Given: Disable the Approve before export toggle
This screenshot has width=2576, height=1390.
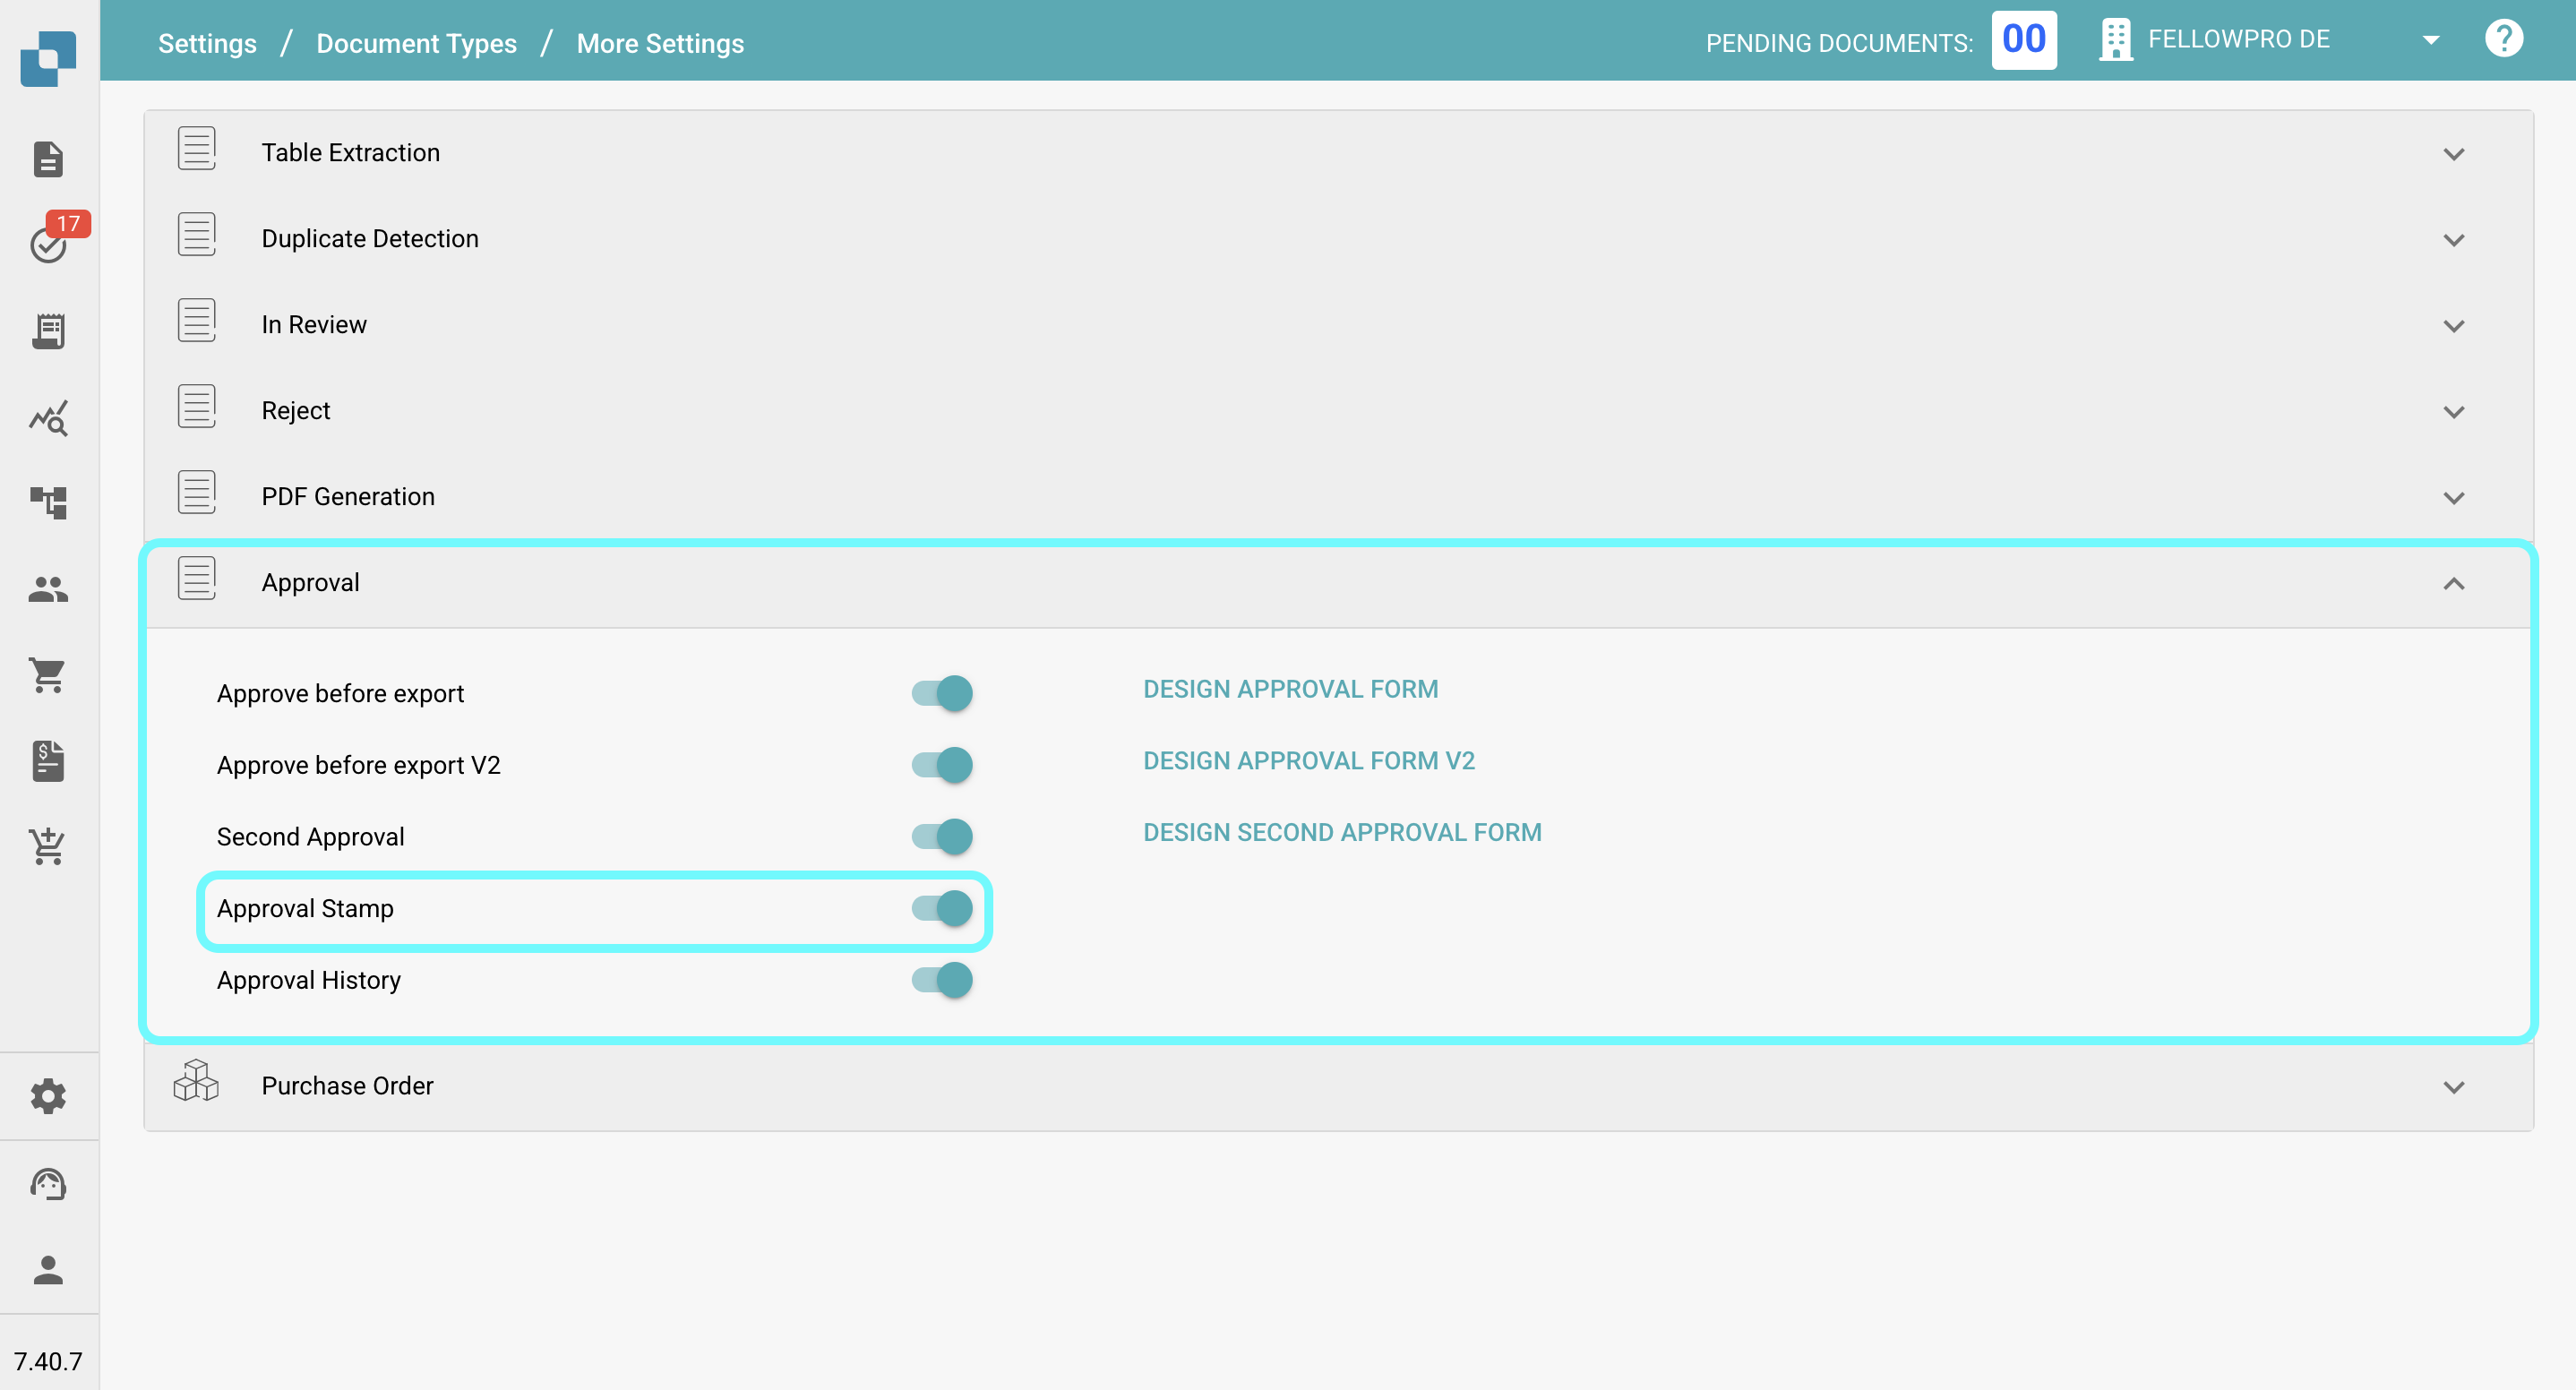Looking at the screenshot, I should click(x=942, y=693).
